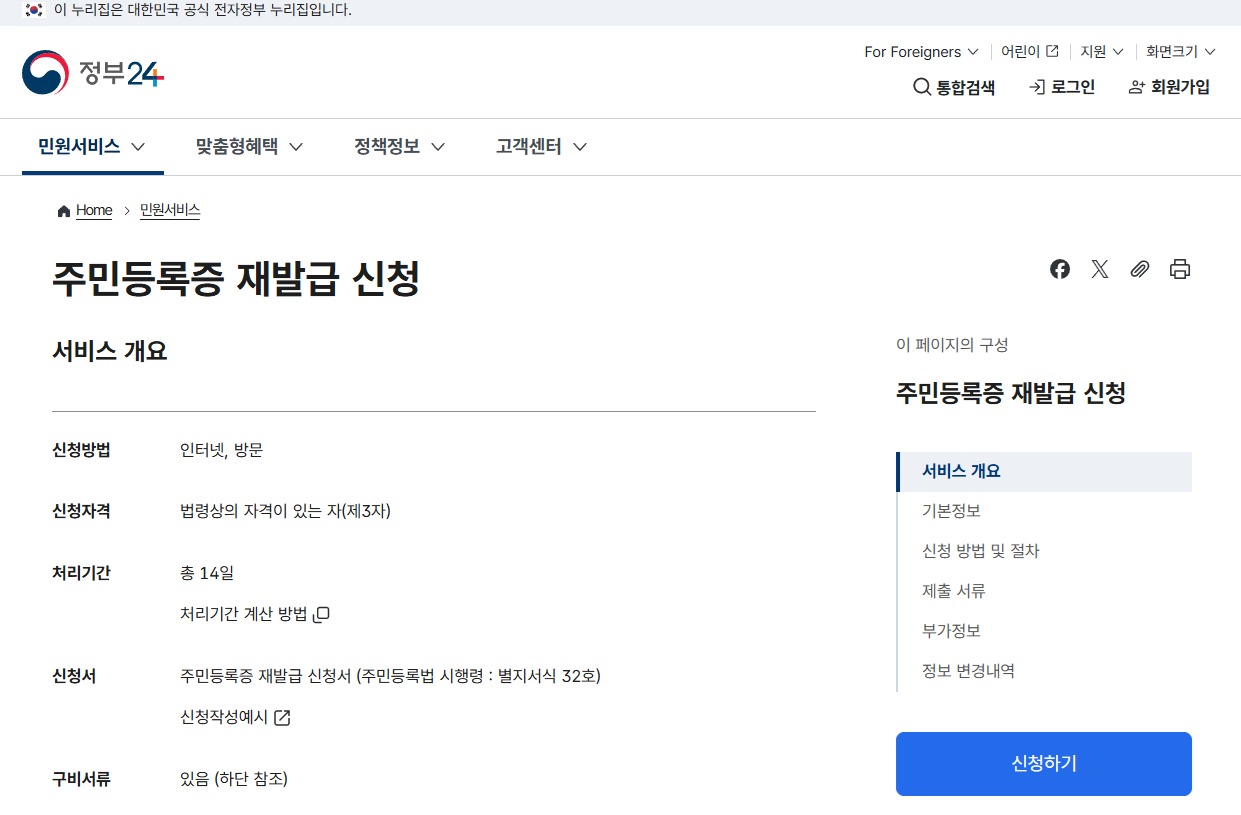
Task: Open 처리기간 계산 방법 popup icon
Action: point(320,614)
